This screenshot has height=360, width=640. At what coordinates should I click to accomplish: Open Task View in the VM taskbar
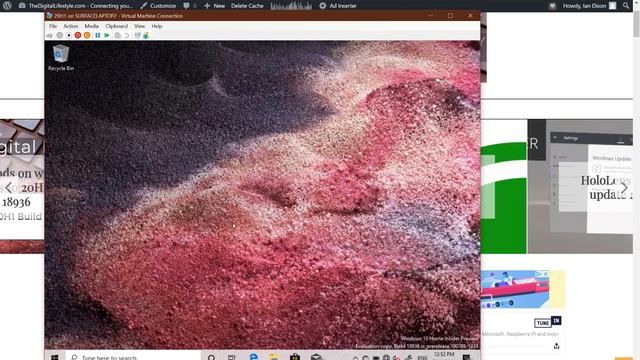coord(231,357)
